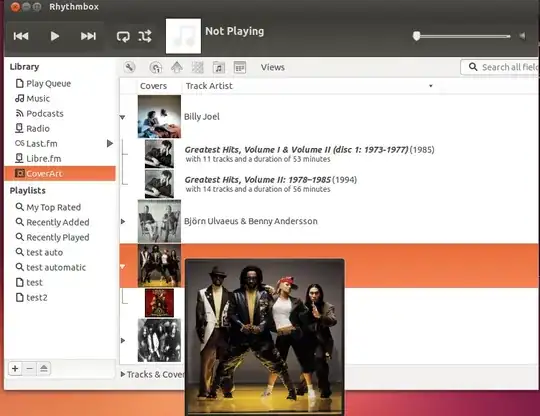
Task: Click the list view icon in toolbar
Action: pos(240,67)
